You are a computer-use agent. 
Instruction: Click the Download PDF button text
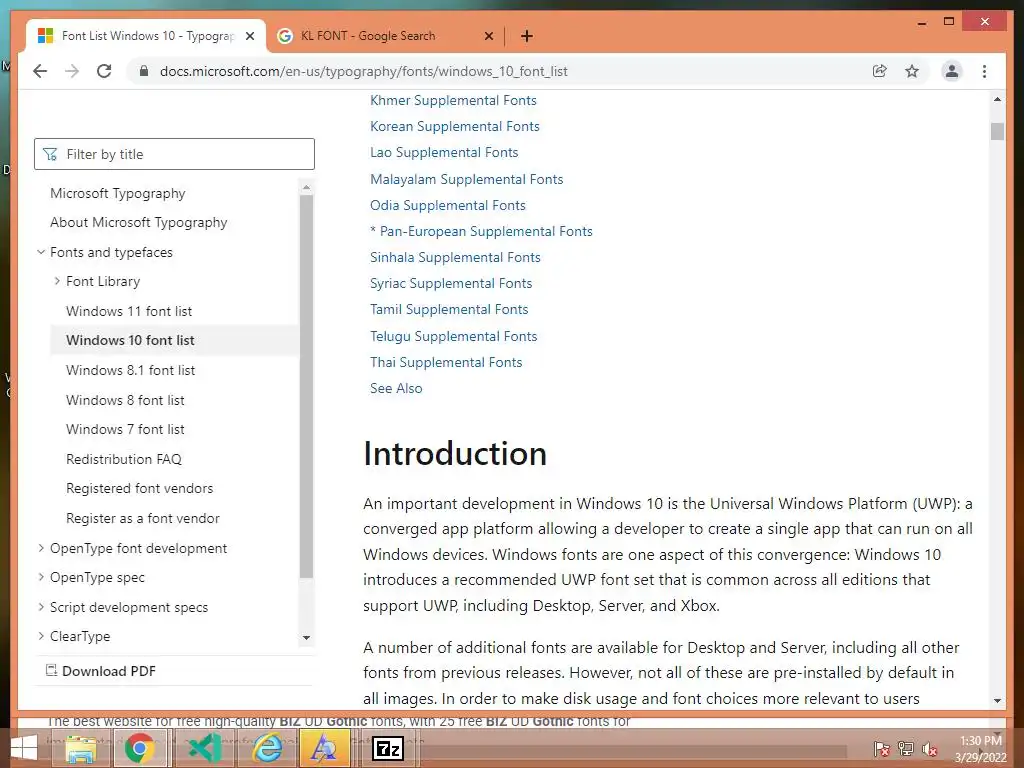pos(108,671)
